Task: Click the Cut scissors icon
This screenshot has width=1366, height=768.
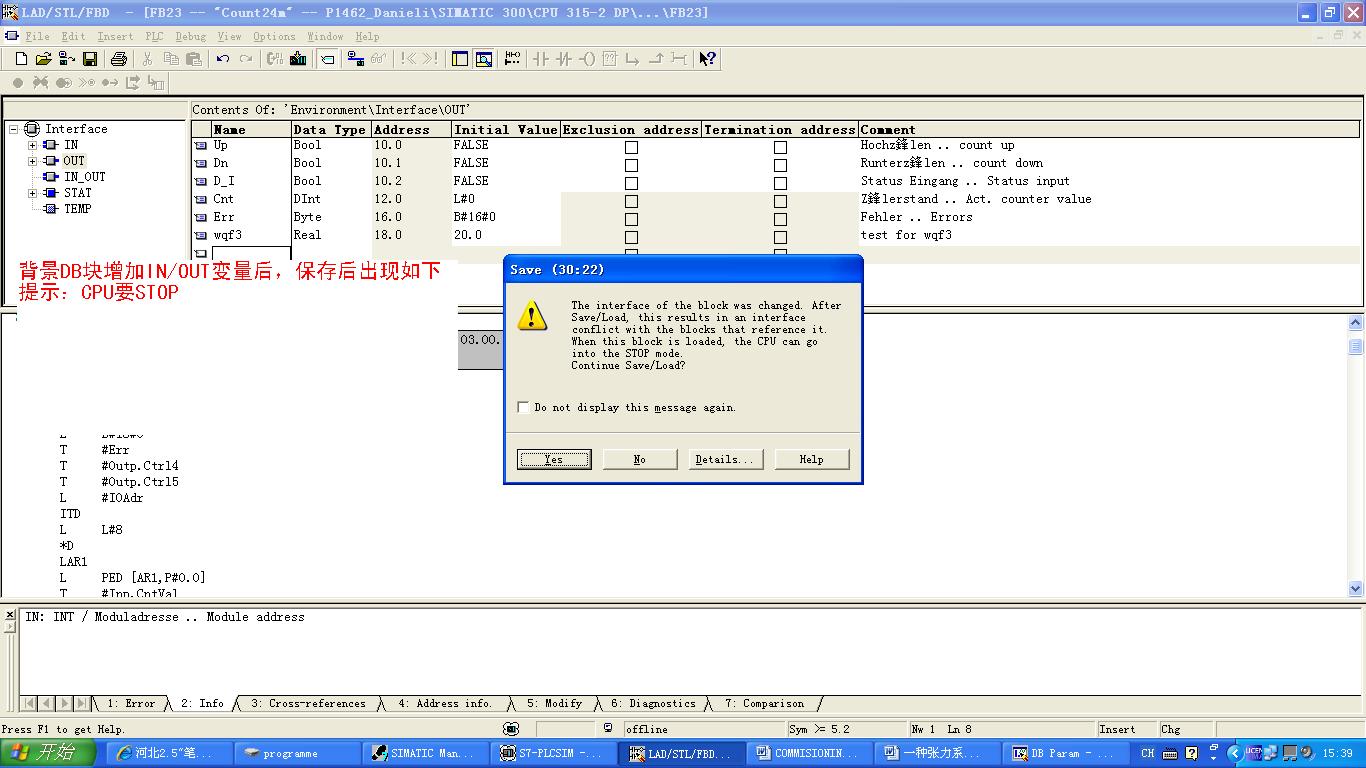Action: (148, 59)
